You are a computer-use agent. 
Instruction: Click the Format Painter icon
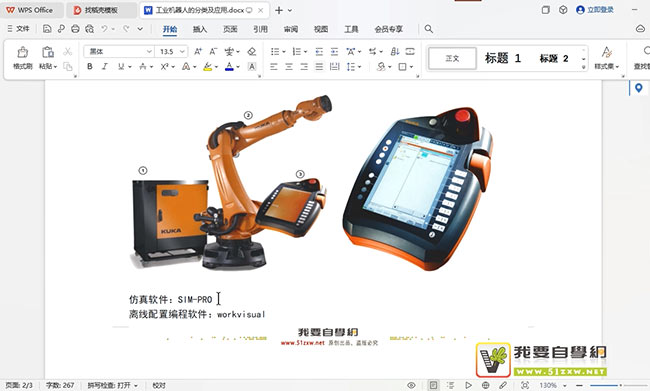22,57
